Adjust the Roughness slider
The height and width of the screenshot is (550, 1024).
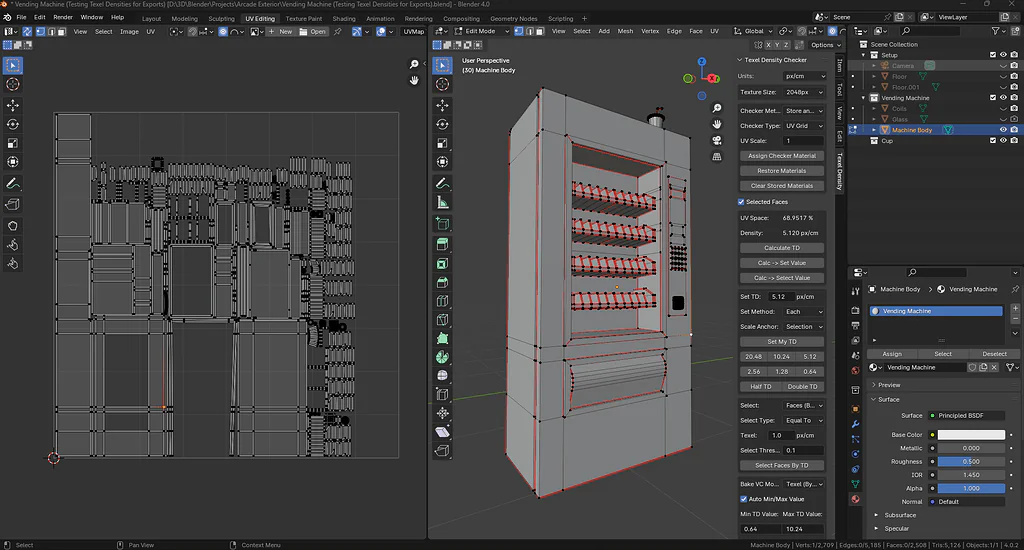coord(971,462)
